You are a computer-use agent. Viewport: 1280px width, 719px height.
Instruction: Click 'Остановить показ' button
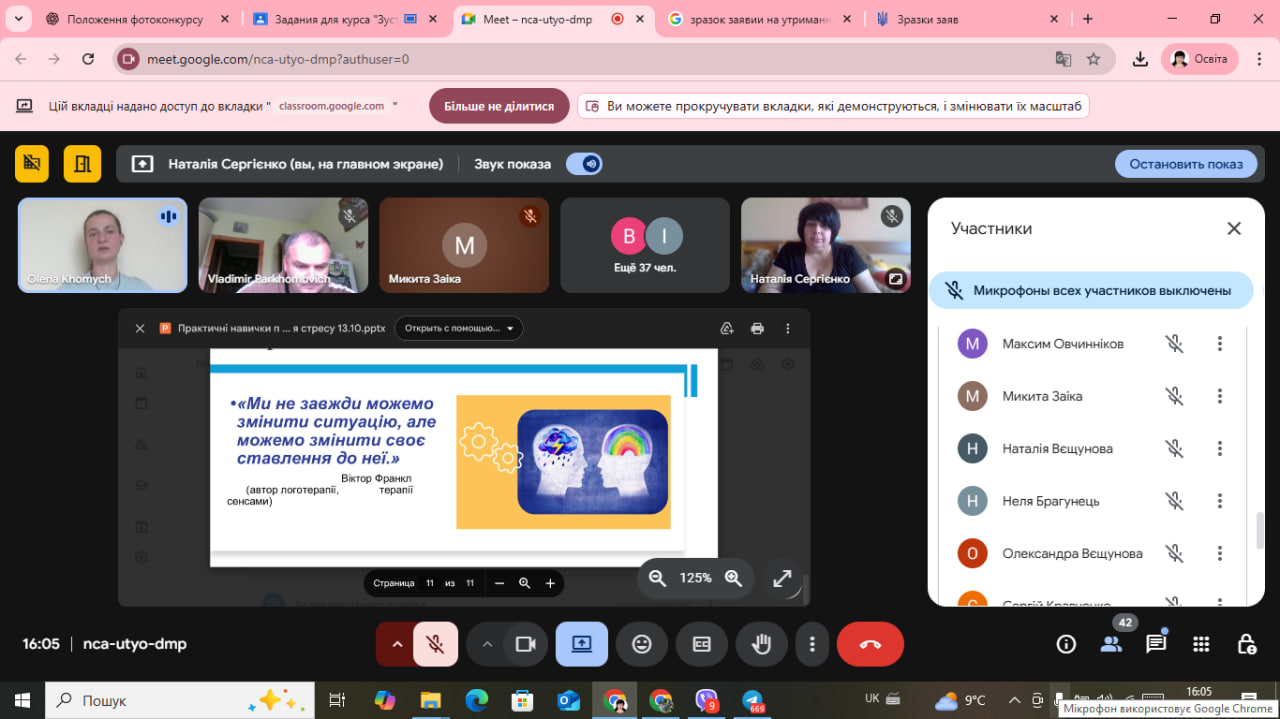pyautogui.click(x=1186, y=164)
